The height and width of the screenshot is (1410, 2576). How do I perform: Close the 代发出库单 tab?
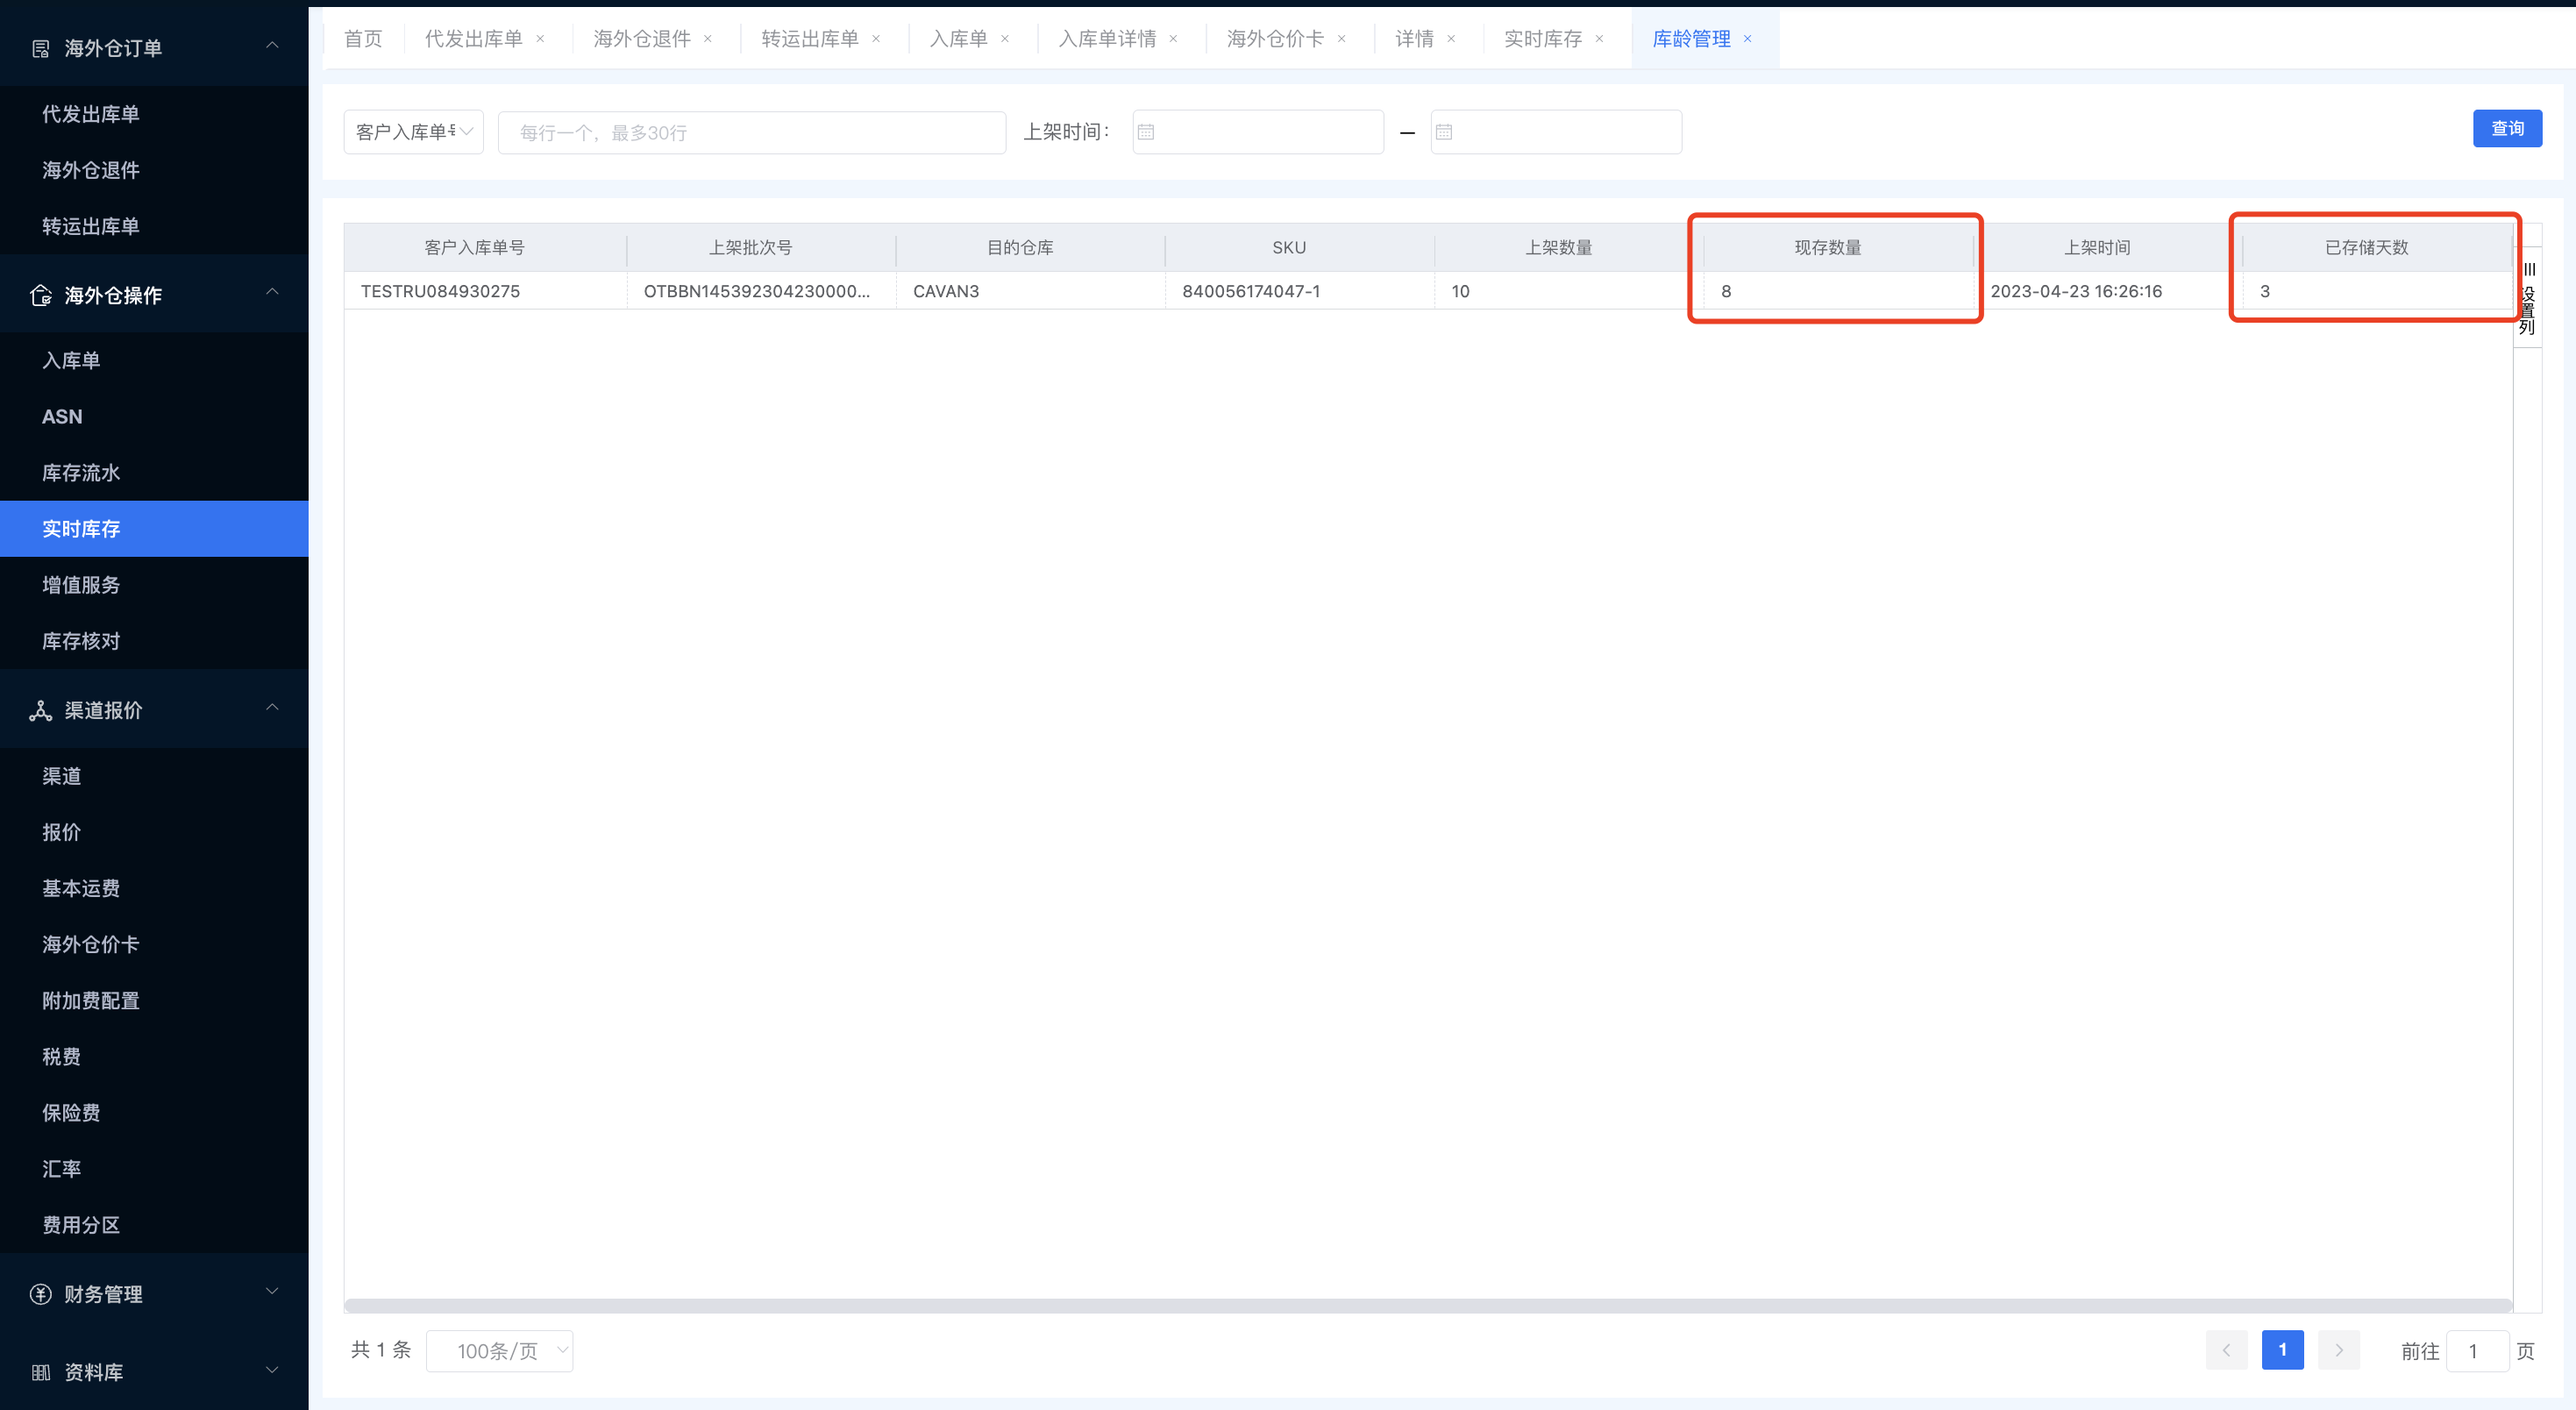[540, 39]
